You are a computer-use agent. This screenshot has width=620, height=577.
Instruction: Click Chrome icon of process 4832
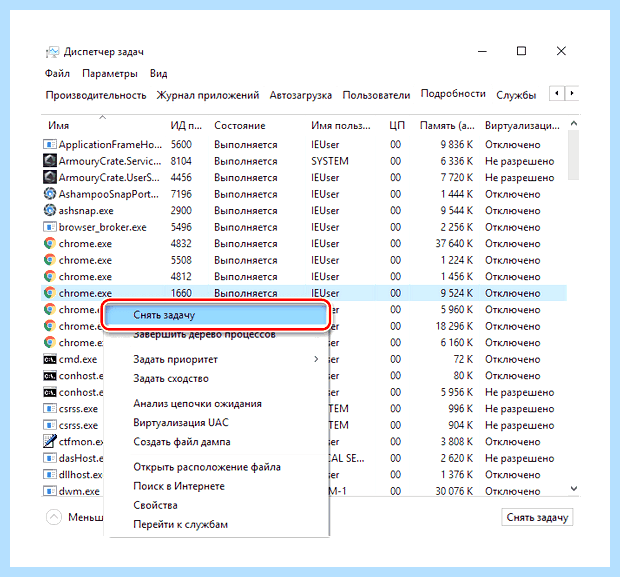click(x=49, y=244)
